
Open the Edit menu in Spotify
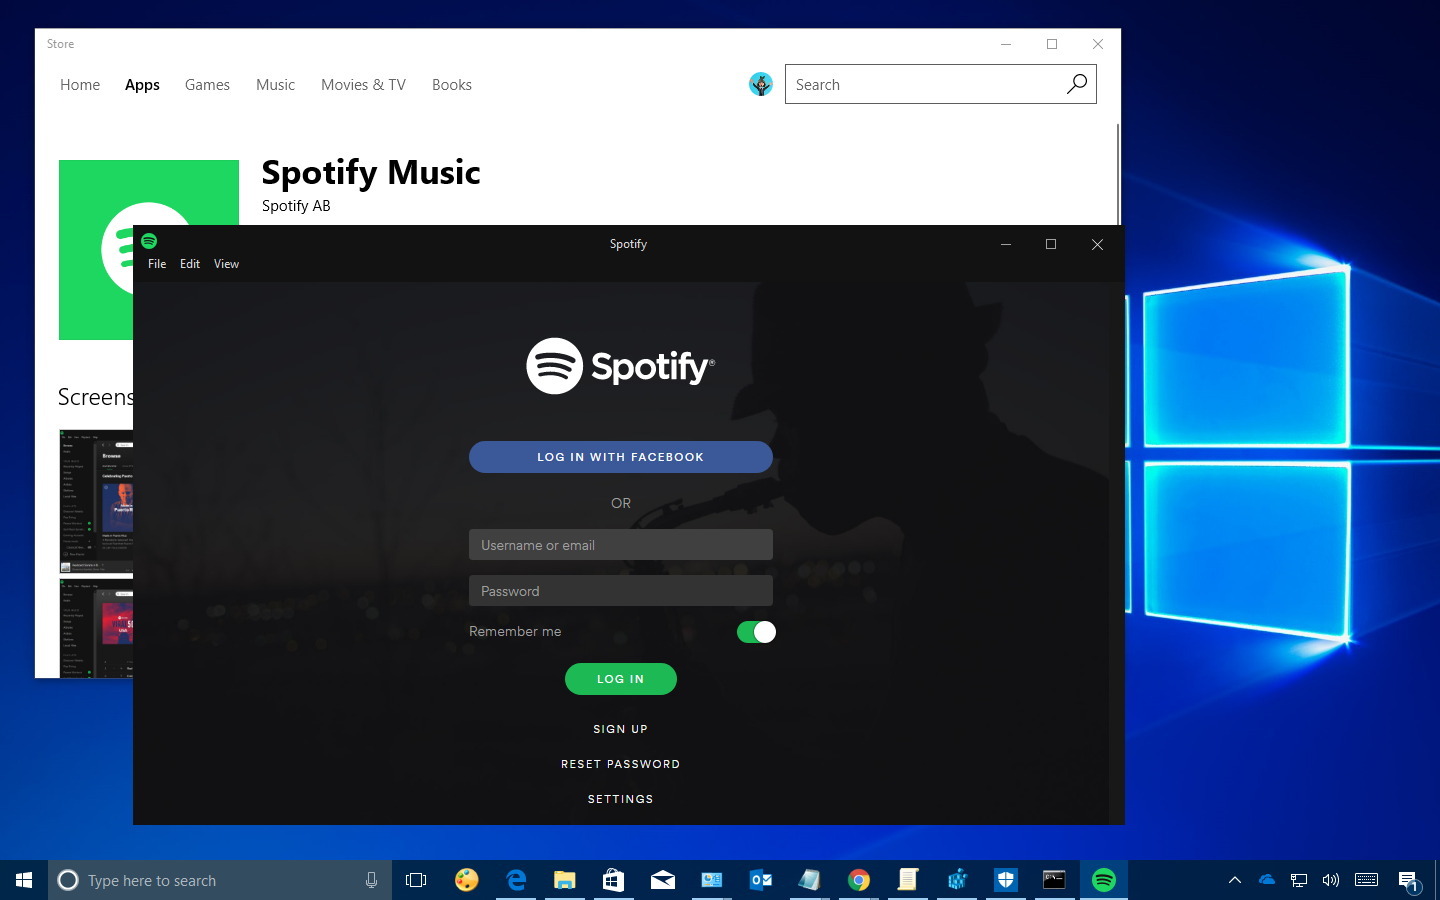190,263
